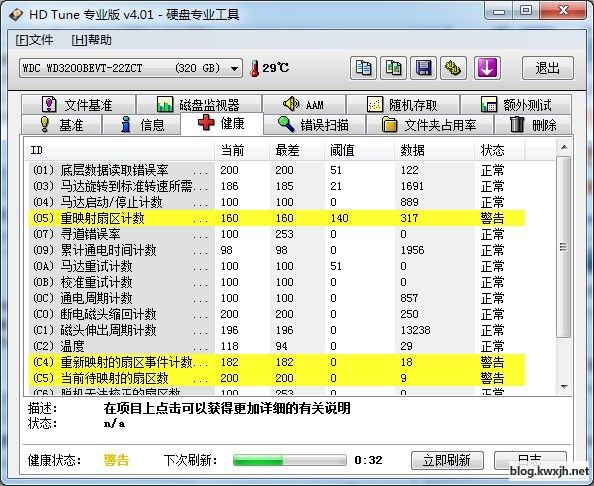Open the options settings icon in the toolbar
594x486 pixels.
453,68
